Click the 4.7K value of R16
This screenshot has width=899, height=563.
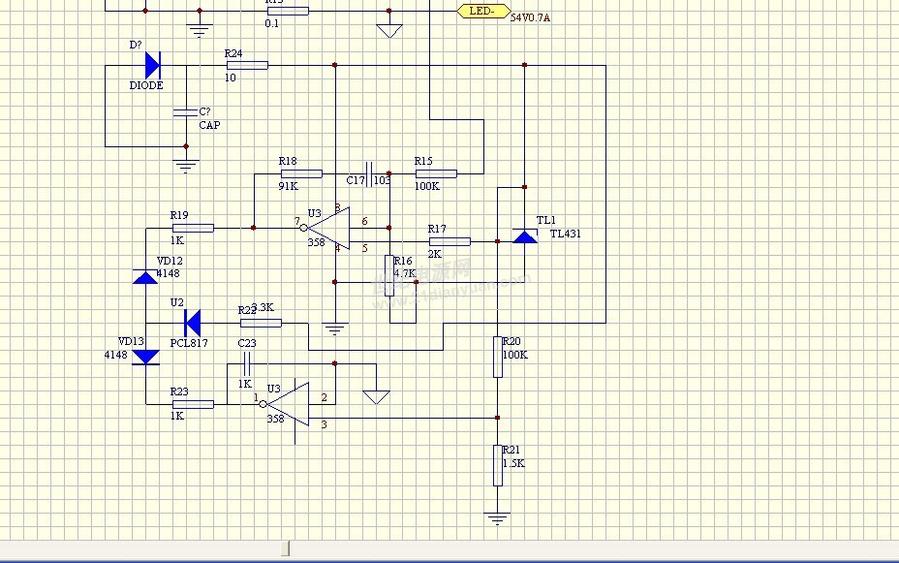[x=405, y=273]
